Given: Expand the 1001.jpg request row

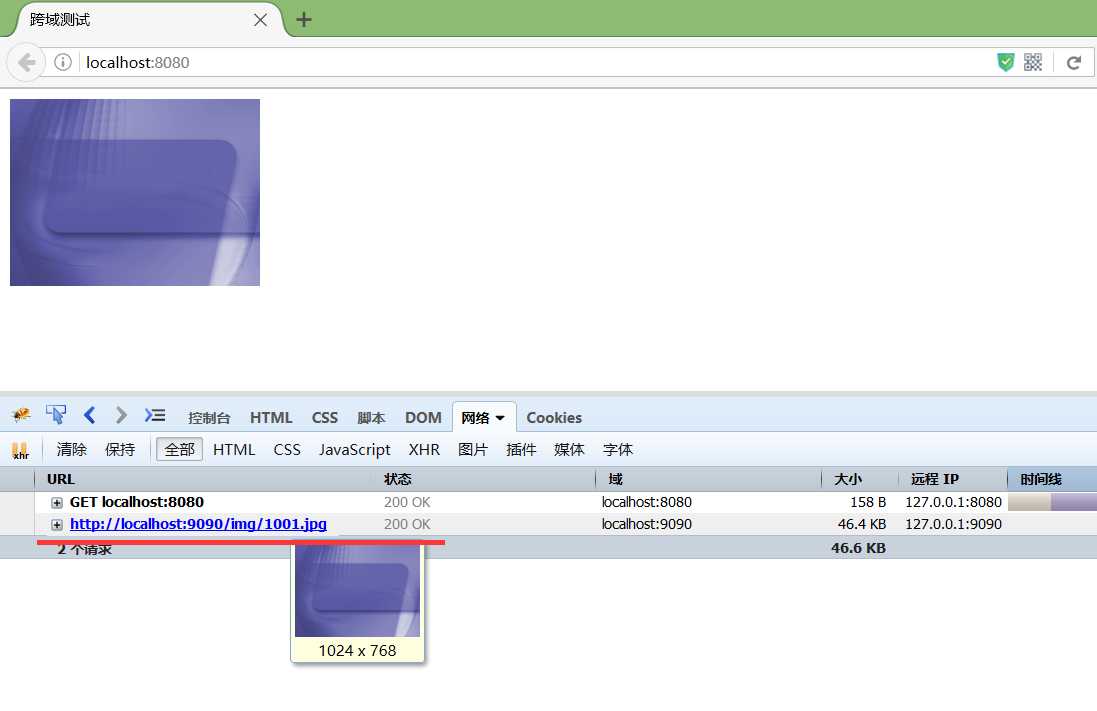Looking at the screenshot, I should click(57, 525).
